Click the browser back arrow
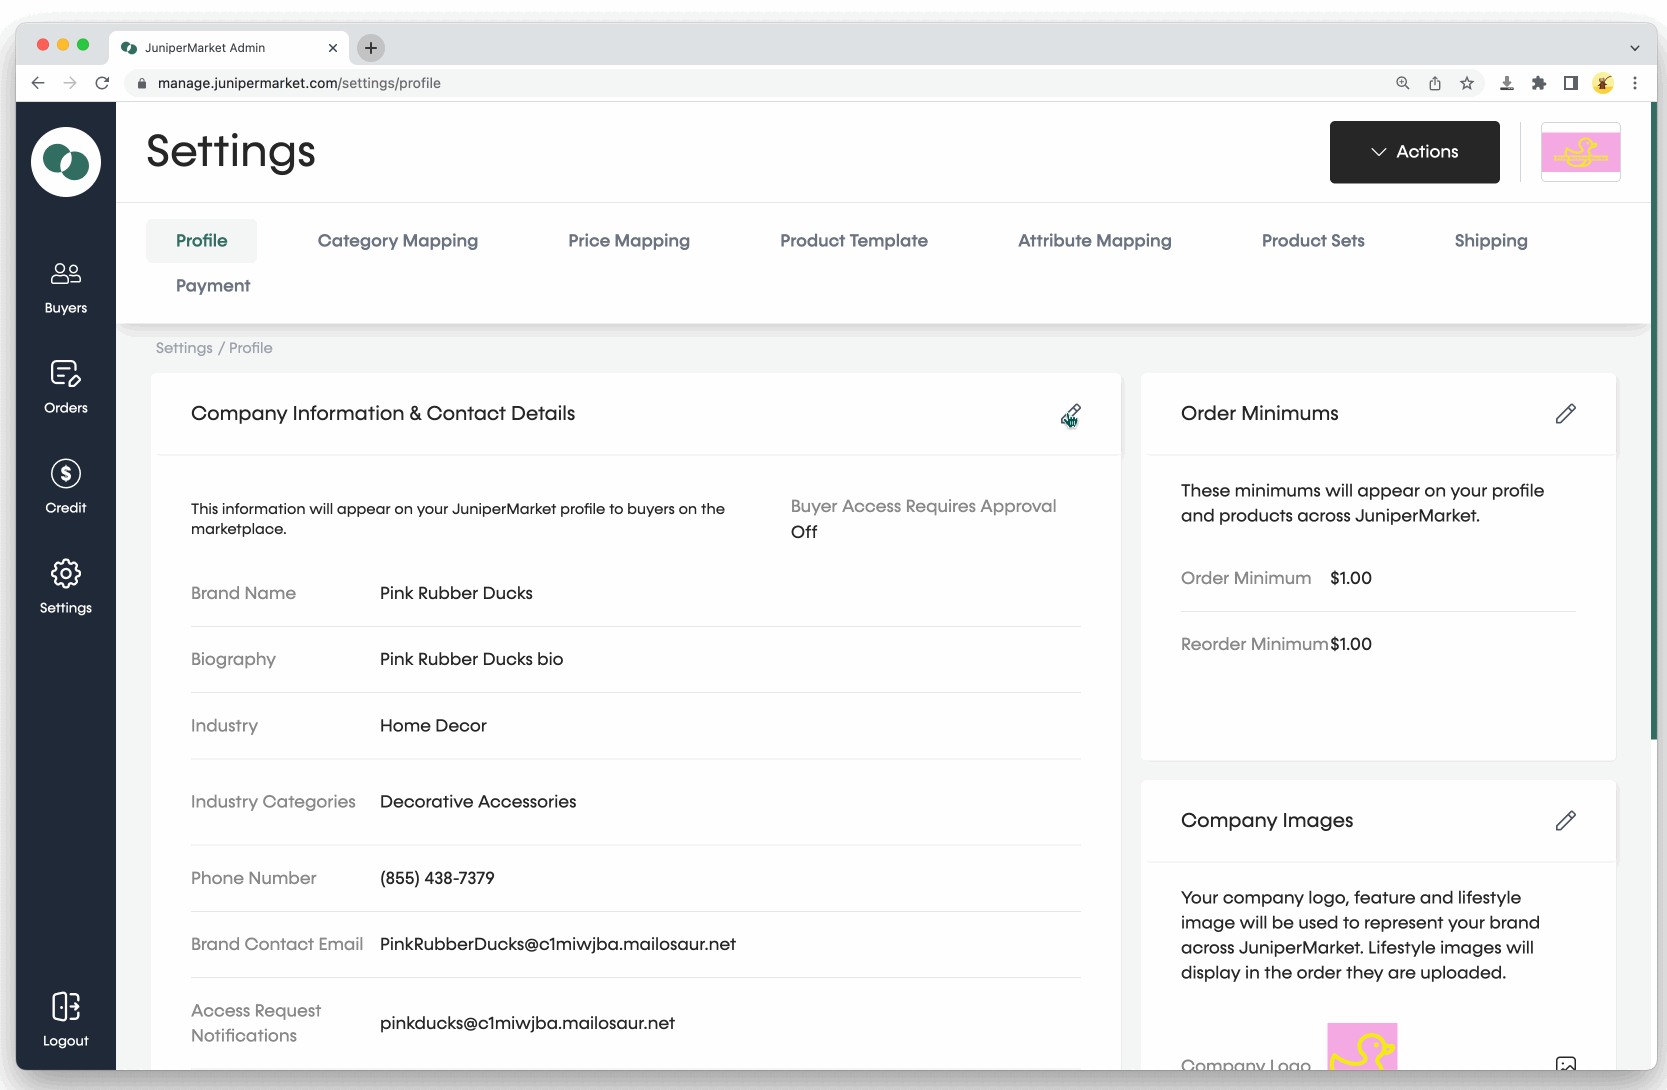The image size is (1667, 1090). tap(38, 83)
